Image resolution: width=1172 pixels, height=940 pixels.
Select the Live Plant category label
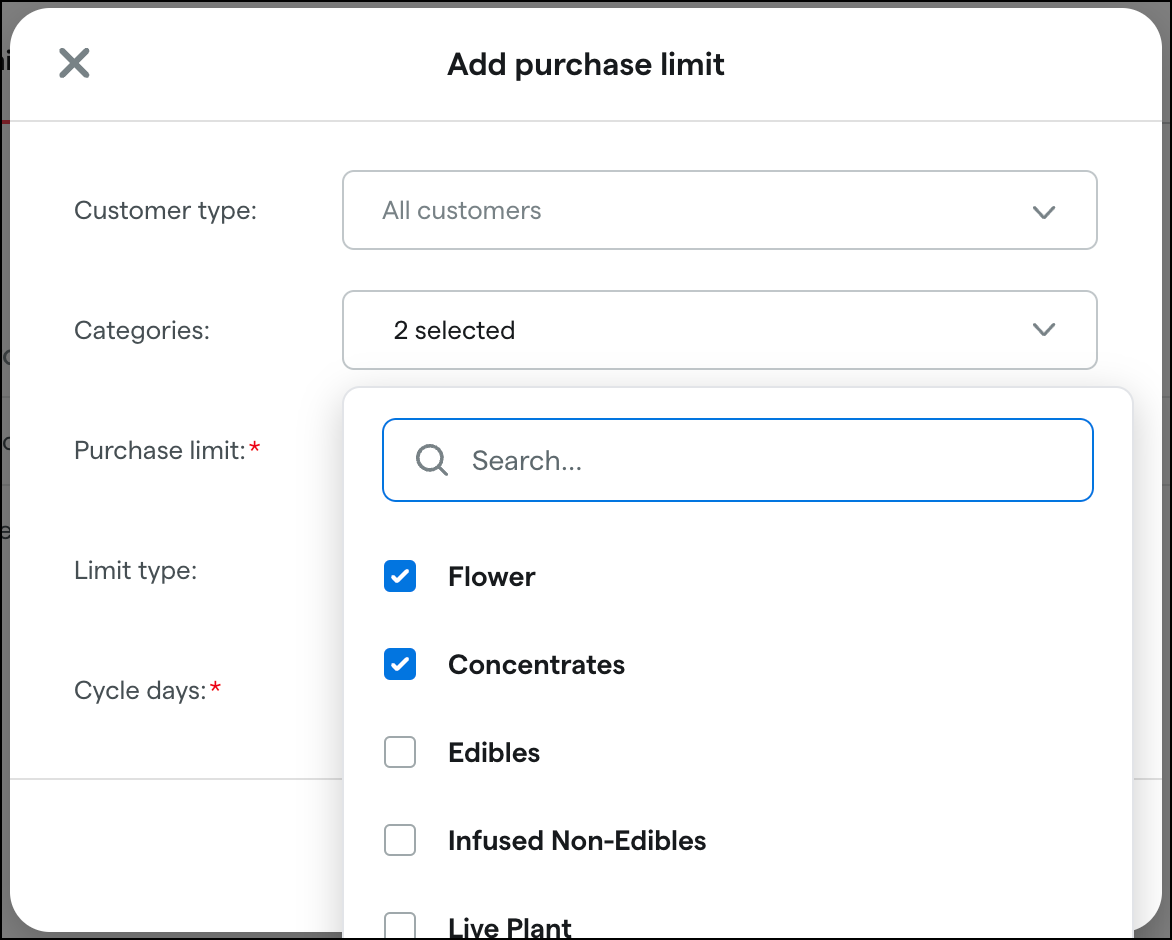510,927
